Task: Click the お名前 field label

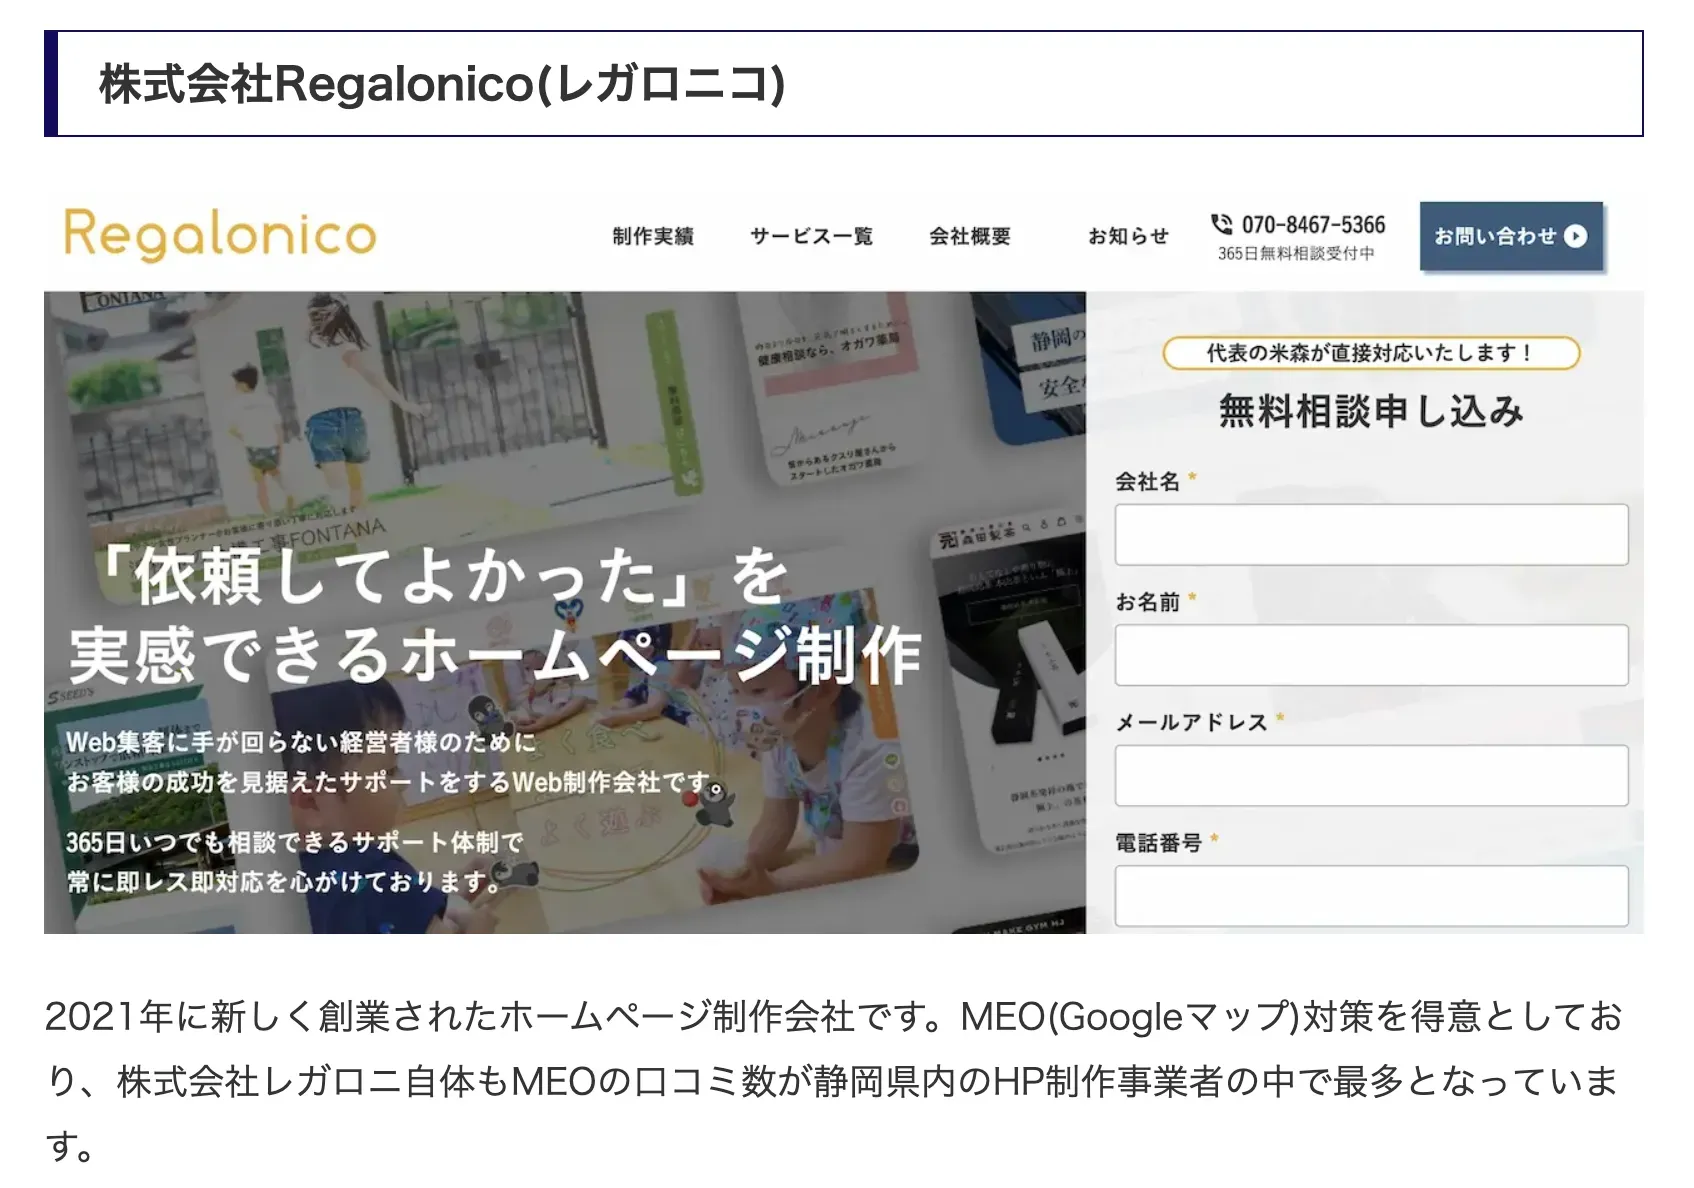Action: 1147,602
